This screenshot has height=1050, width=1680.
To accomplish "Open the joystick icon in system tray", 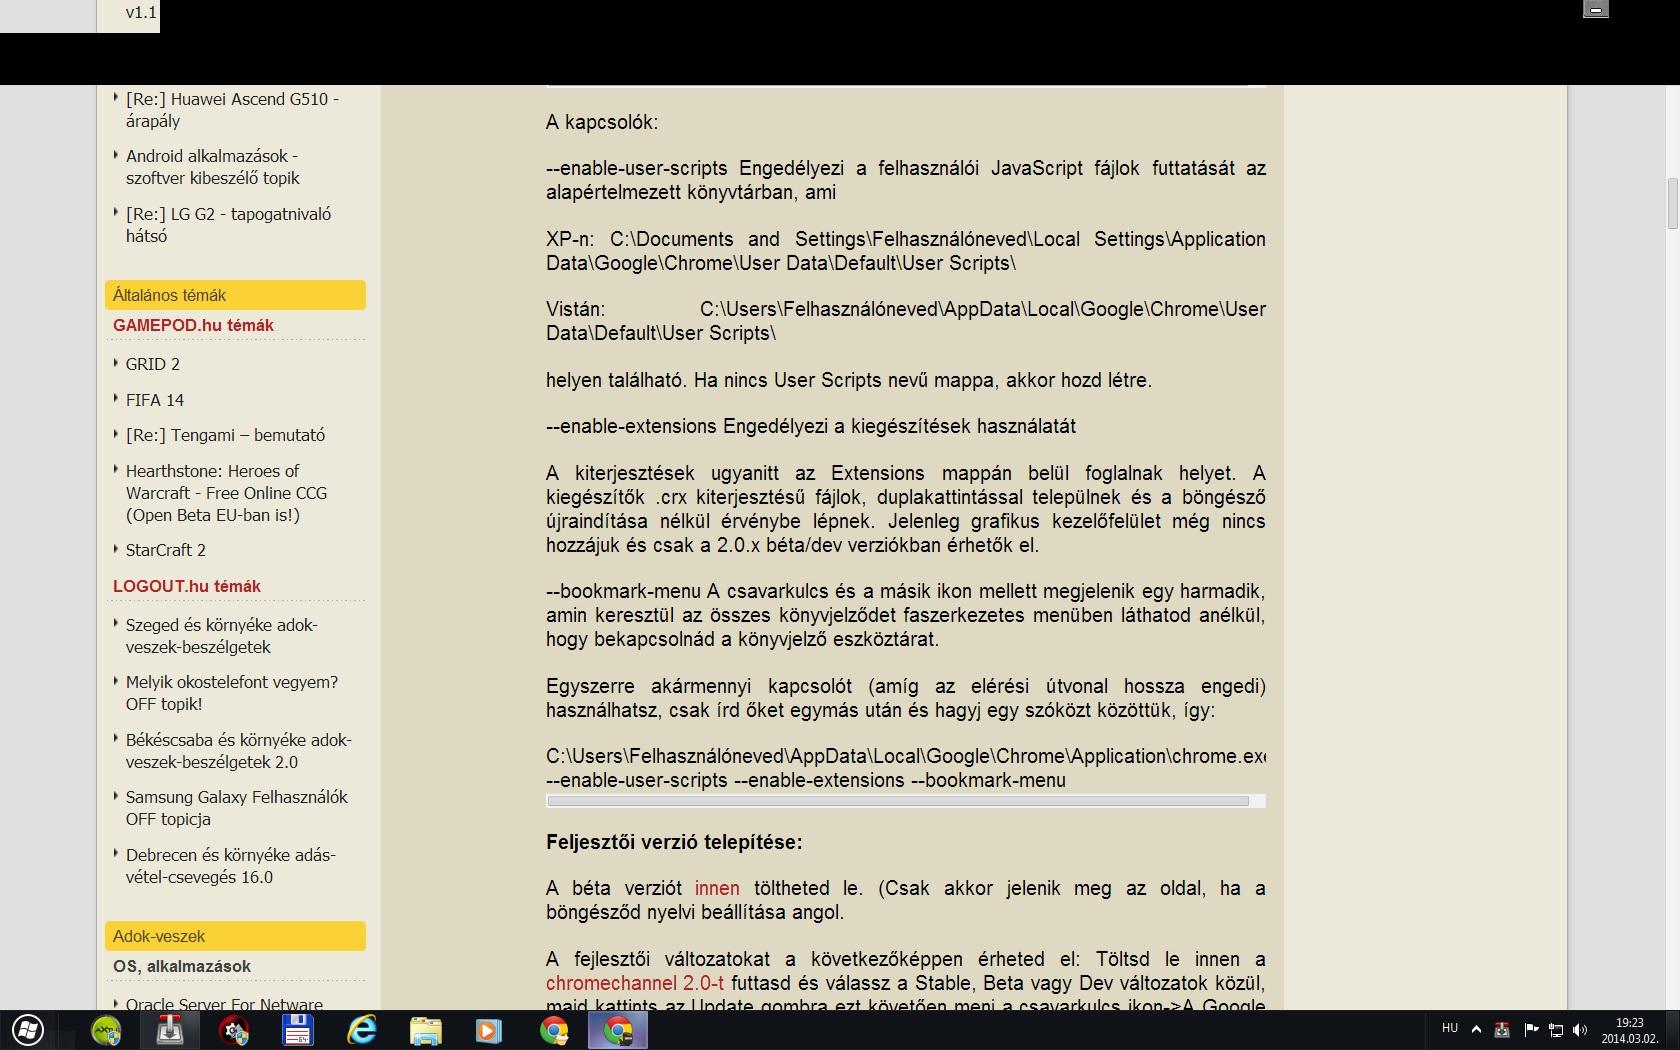I will click(x=1501, y=1029).
